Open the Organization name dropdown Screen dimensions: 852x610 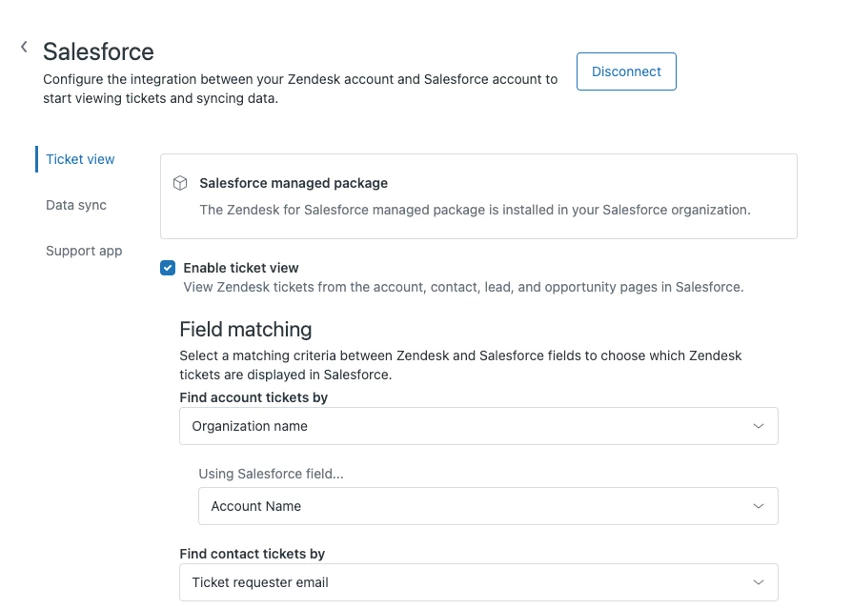pyautogui.click(x=478, y=426)
